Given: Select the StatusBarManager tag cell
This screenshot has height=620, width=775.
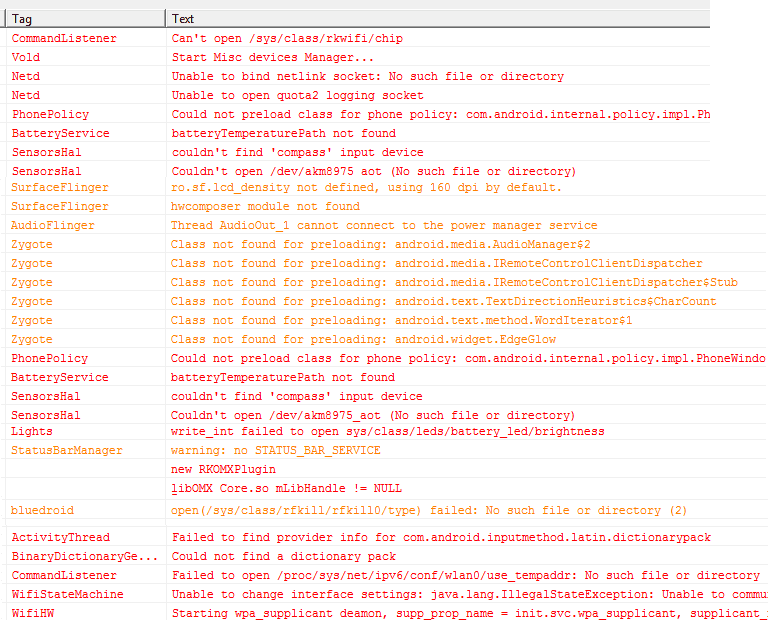Looking at the screenshot, I should click(67, 450).
